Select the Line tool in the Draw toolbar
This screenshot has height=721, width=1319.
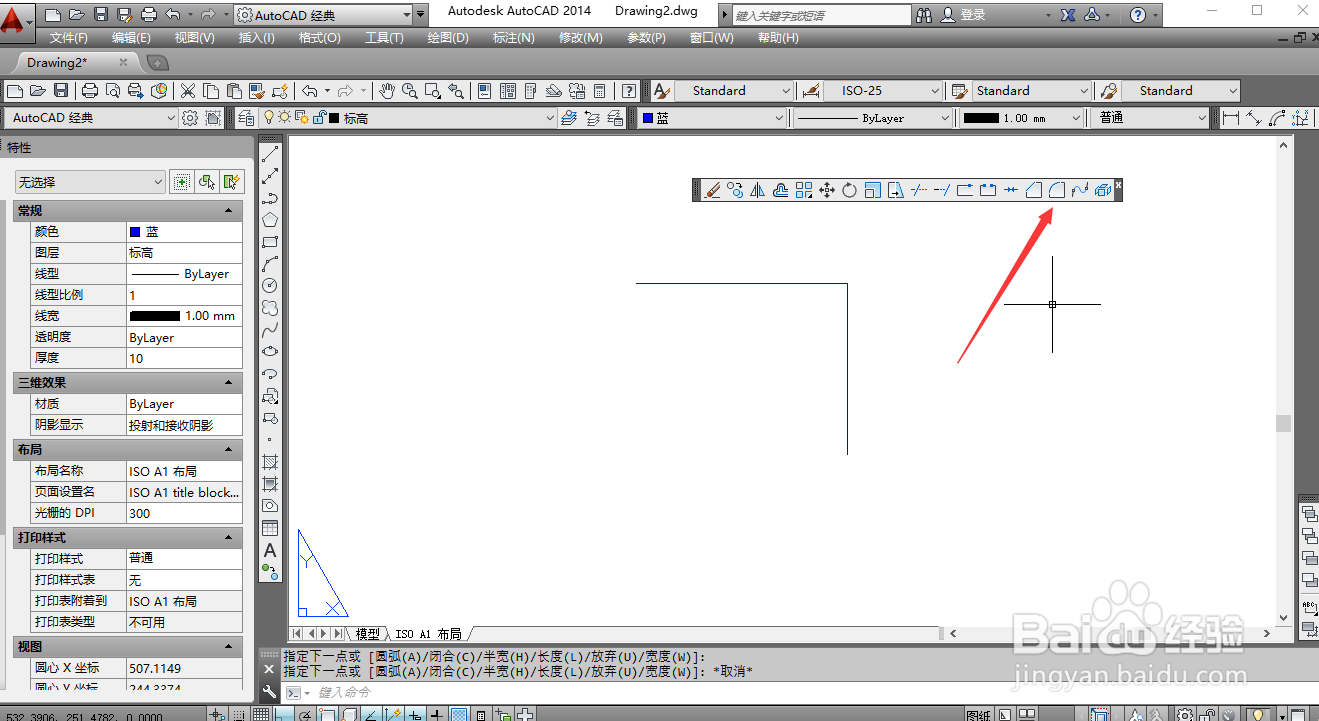click(270, 154)
